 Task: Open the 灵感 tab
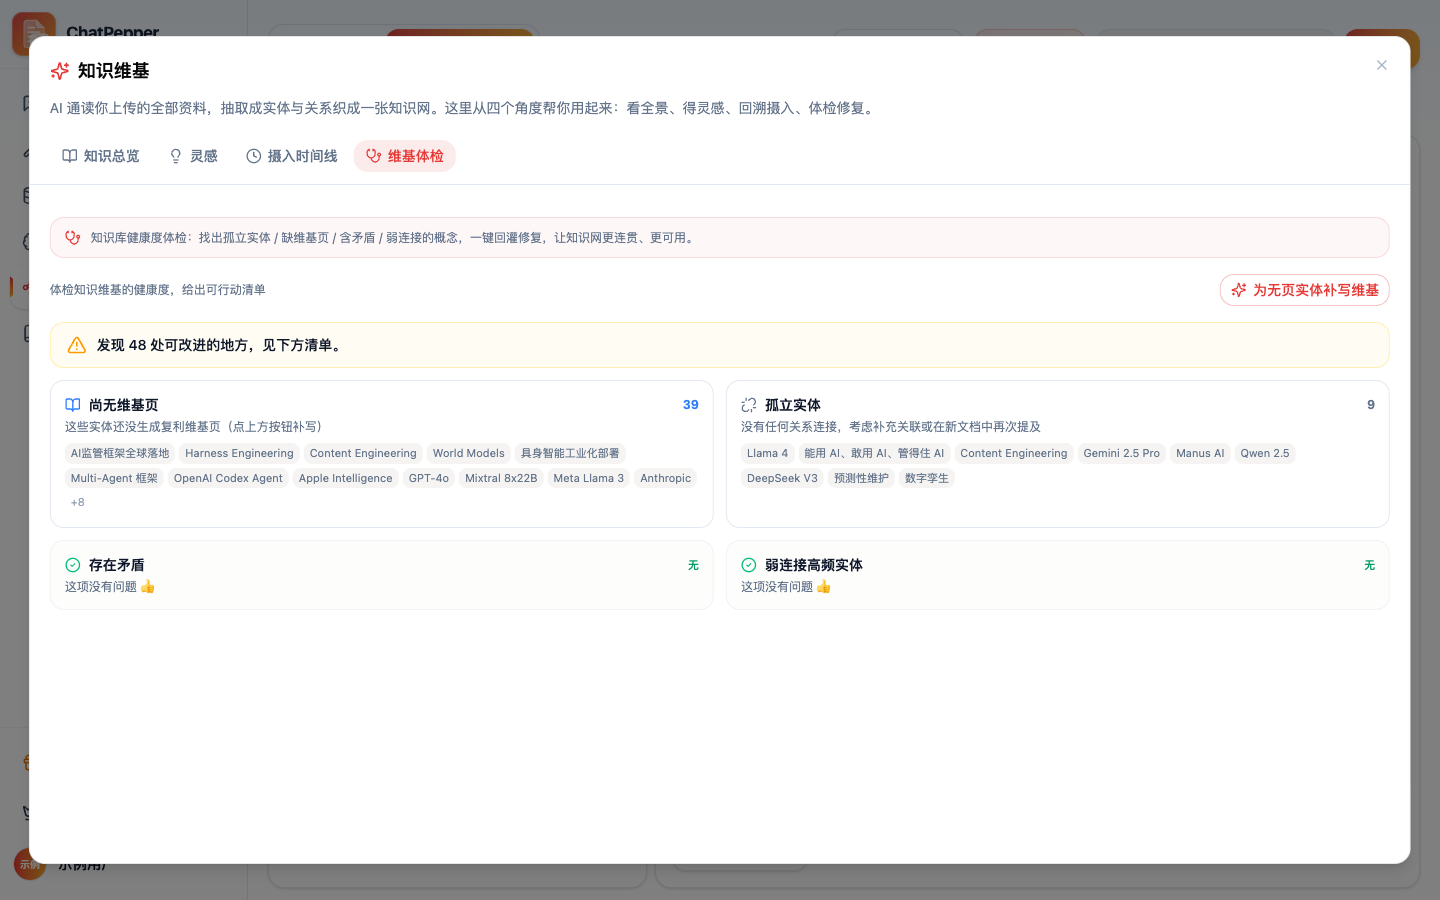[x=193, y=156]
